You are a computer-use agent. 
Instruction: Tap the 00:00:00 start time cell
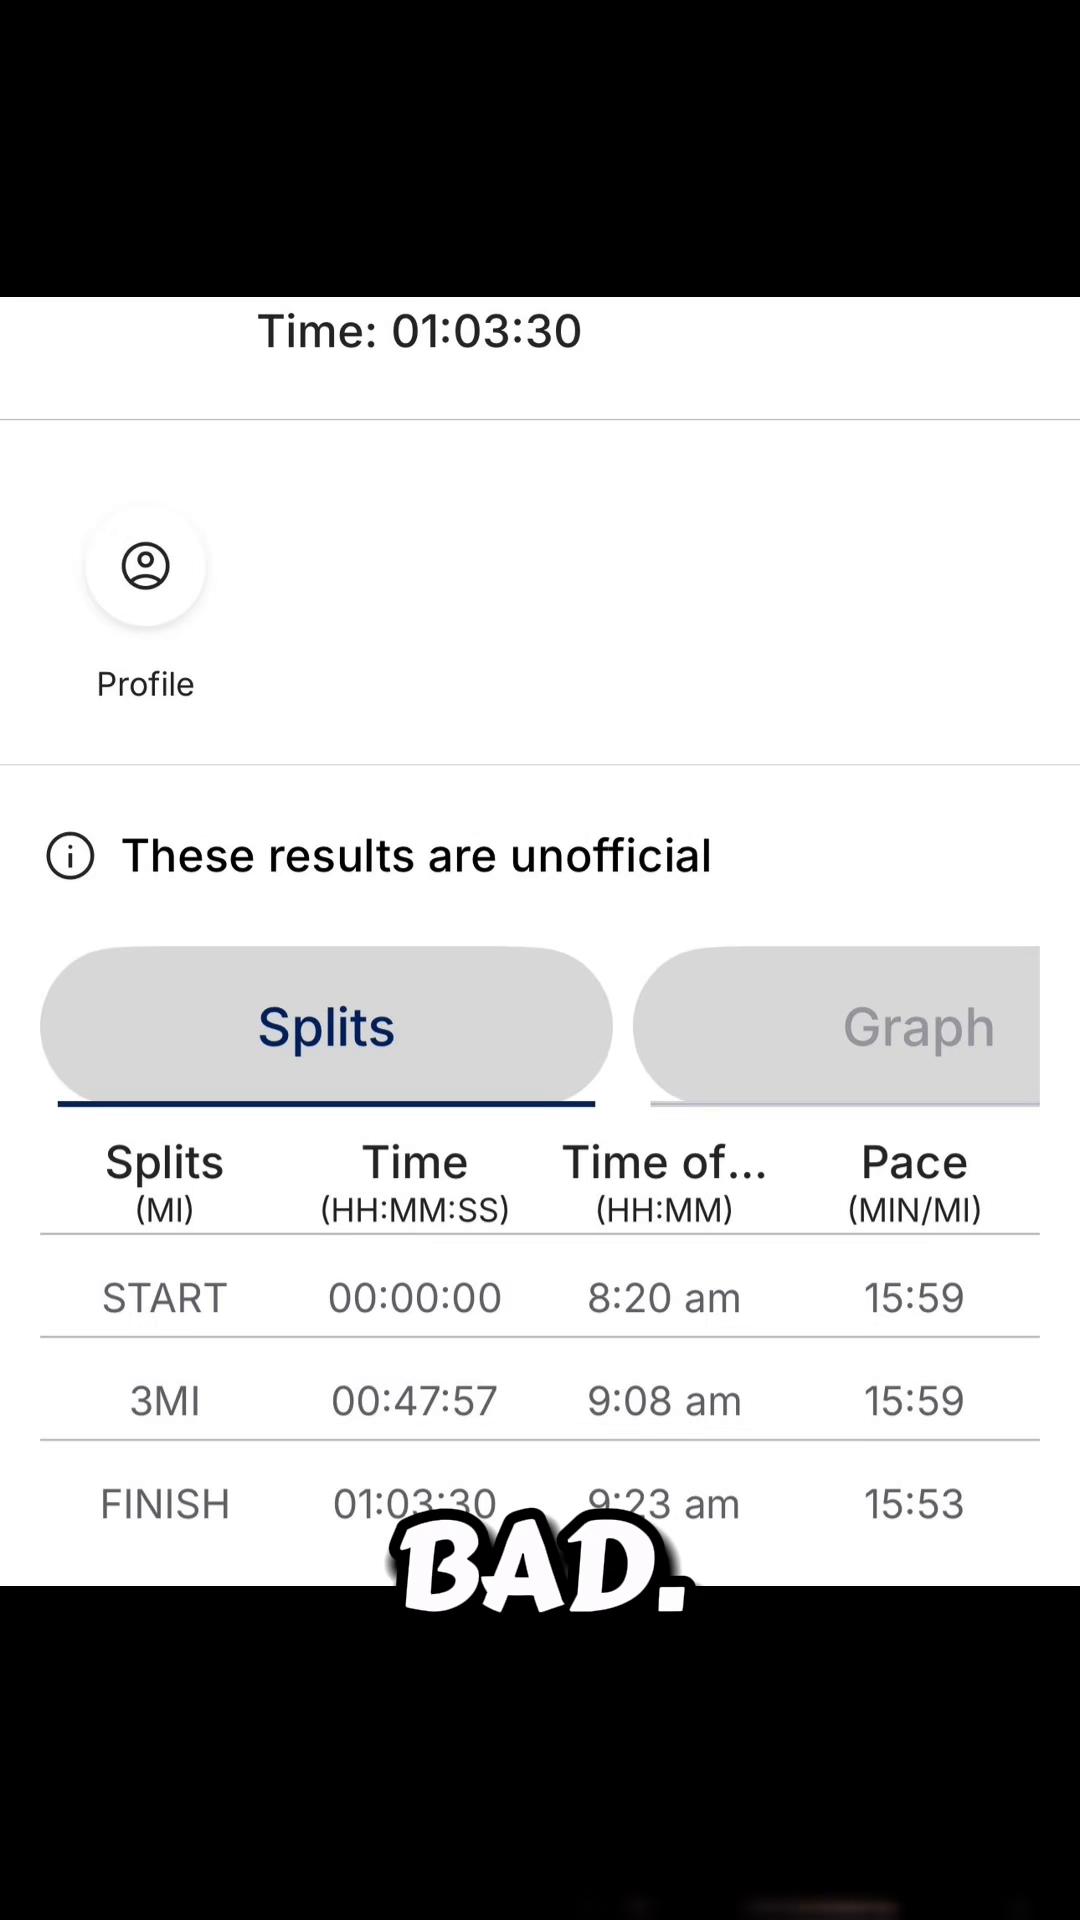click(415, 1297)
